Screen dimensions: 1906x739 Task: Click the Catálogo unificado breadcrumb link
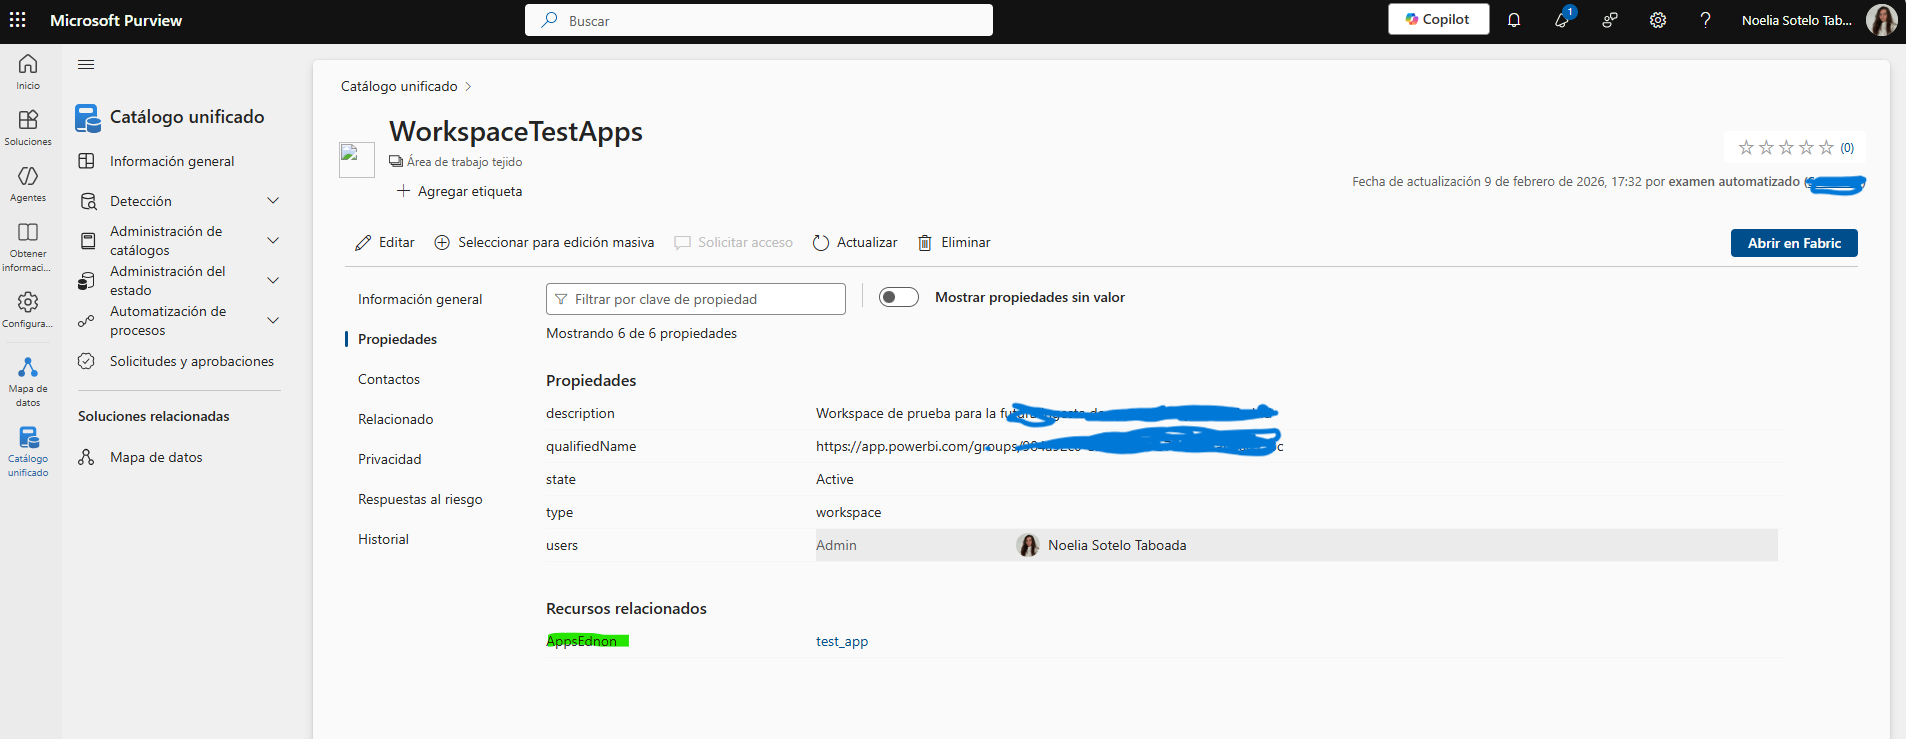point(399,87)
